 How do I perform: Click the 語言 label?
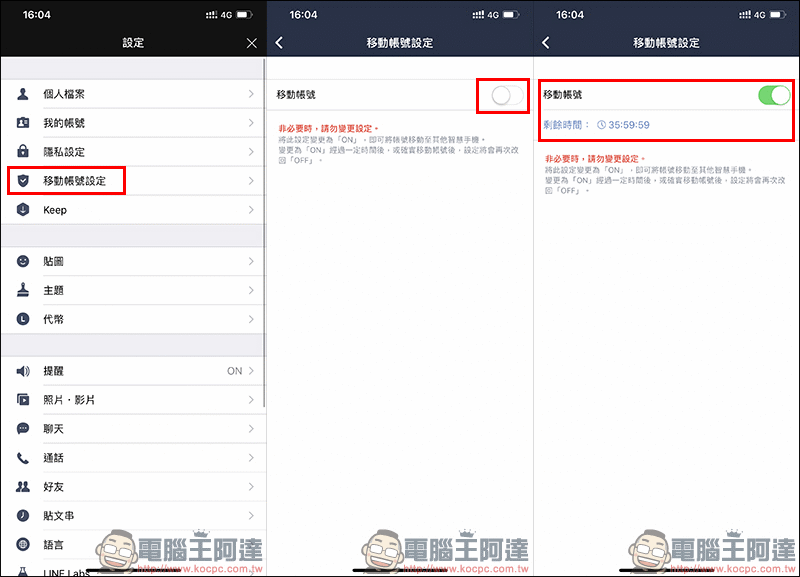(54, 545)
